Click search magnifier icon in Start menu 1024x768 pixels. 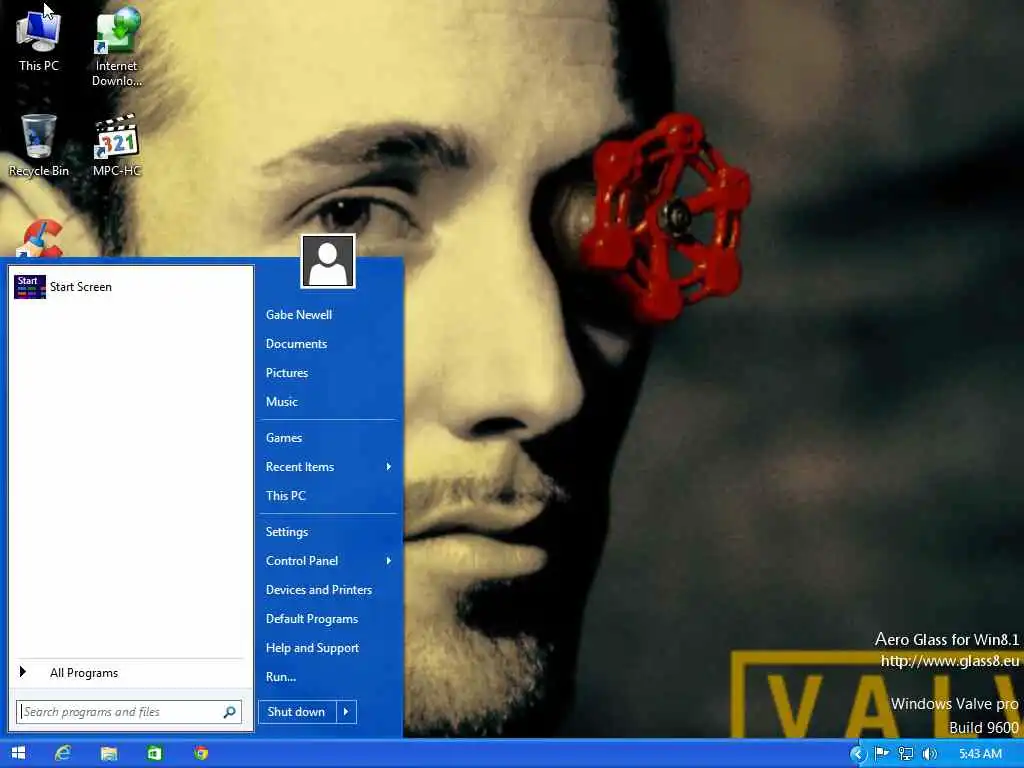229,712
